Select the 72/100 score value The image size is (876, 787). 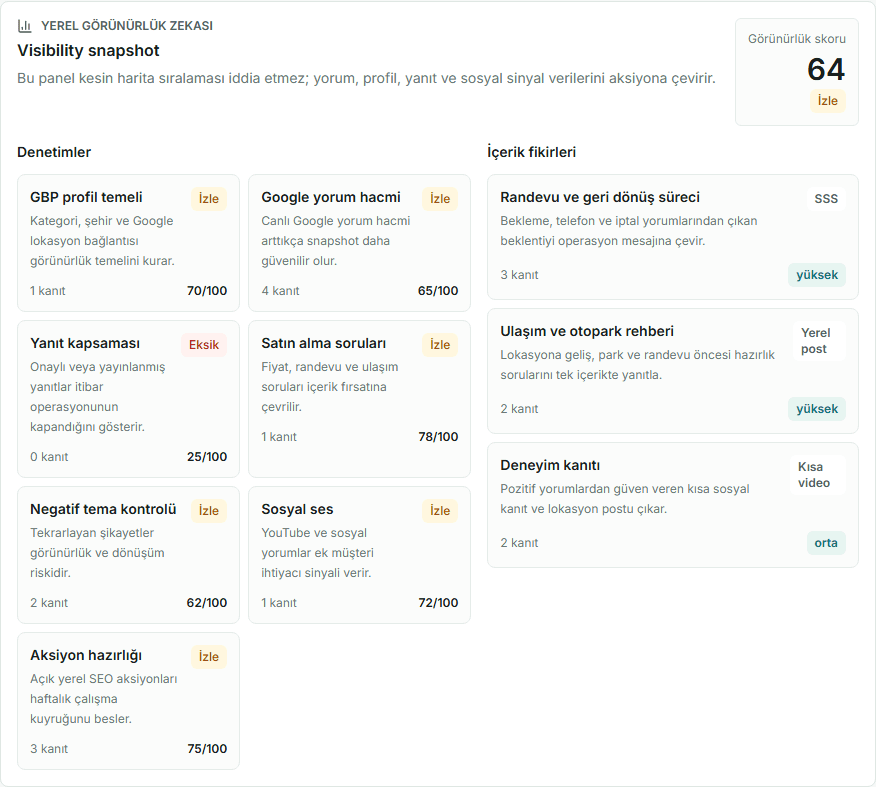(x=438, y=603)
